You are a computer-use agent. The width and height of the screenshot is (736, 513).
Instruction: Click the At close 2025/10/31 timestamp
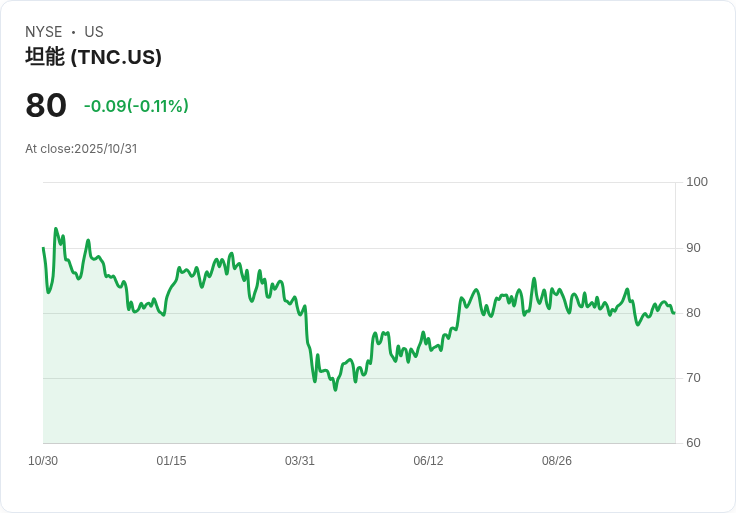[x=81, y=149]
